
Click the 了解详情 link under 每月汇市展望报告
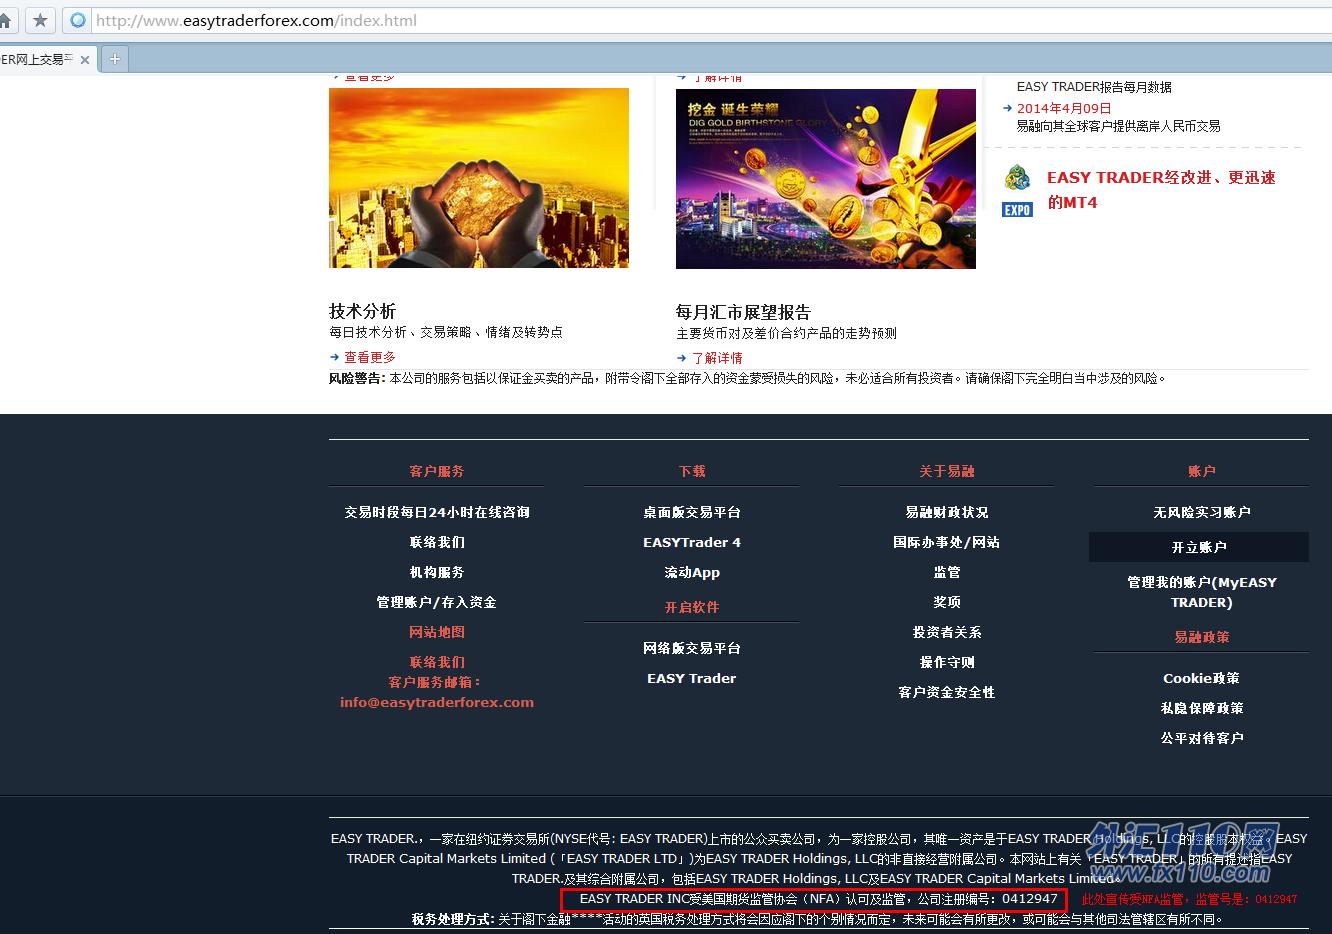click(x=718, y=357)
